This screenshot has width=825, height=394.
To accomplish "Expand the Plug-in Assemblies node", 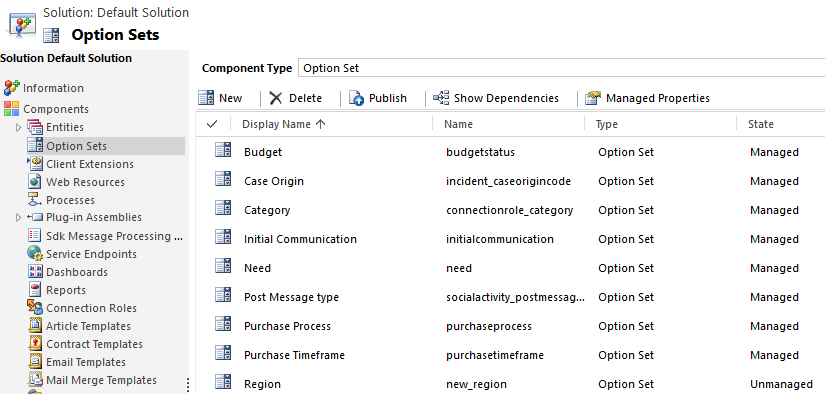I will click(x=18, y=217).
